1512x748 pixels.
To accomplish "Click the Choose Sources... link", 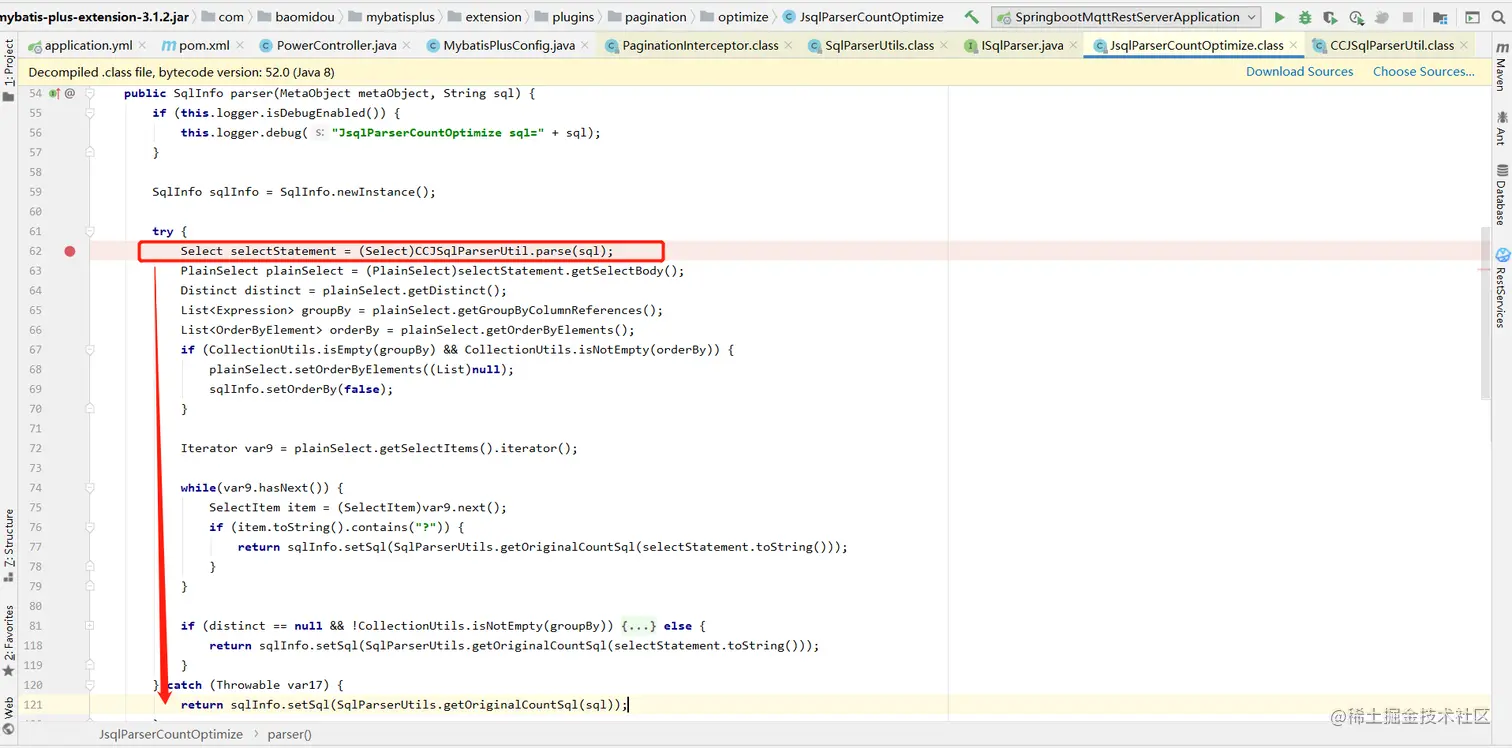I will click(1424, 72).
